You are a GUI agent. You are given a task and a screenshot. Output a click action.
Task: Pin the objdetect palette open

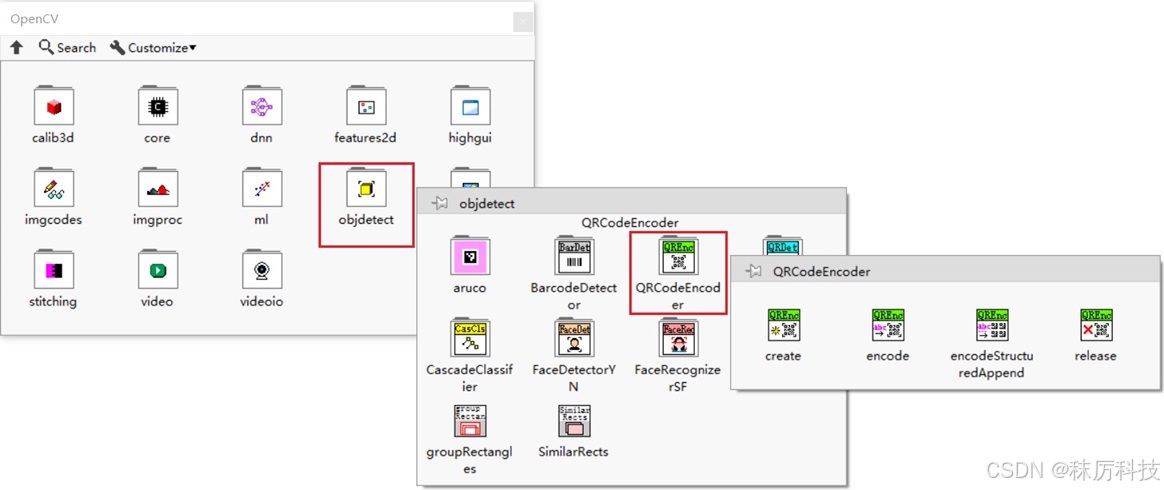tap(440, 203)
